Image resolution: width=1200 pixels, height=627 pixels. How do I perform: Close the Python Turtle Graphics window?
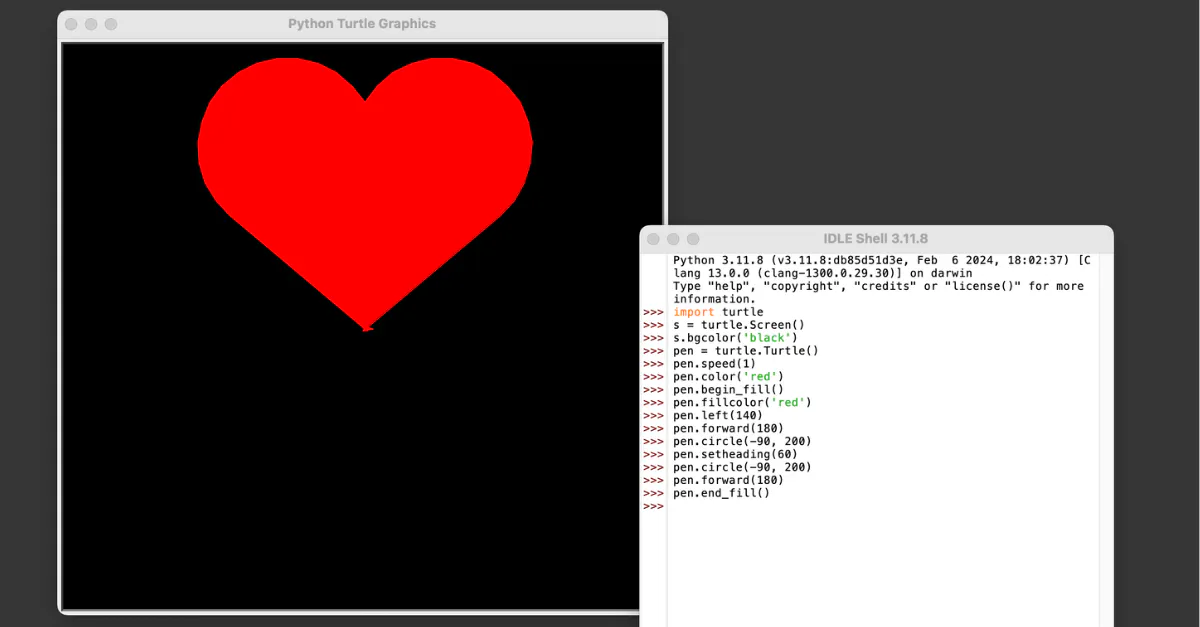pos(71,24)
